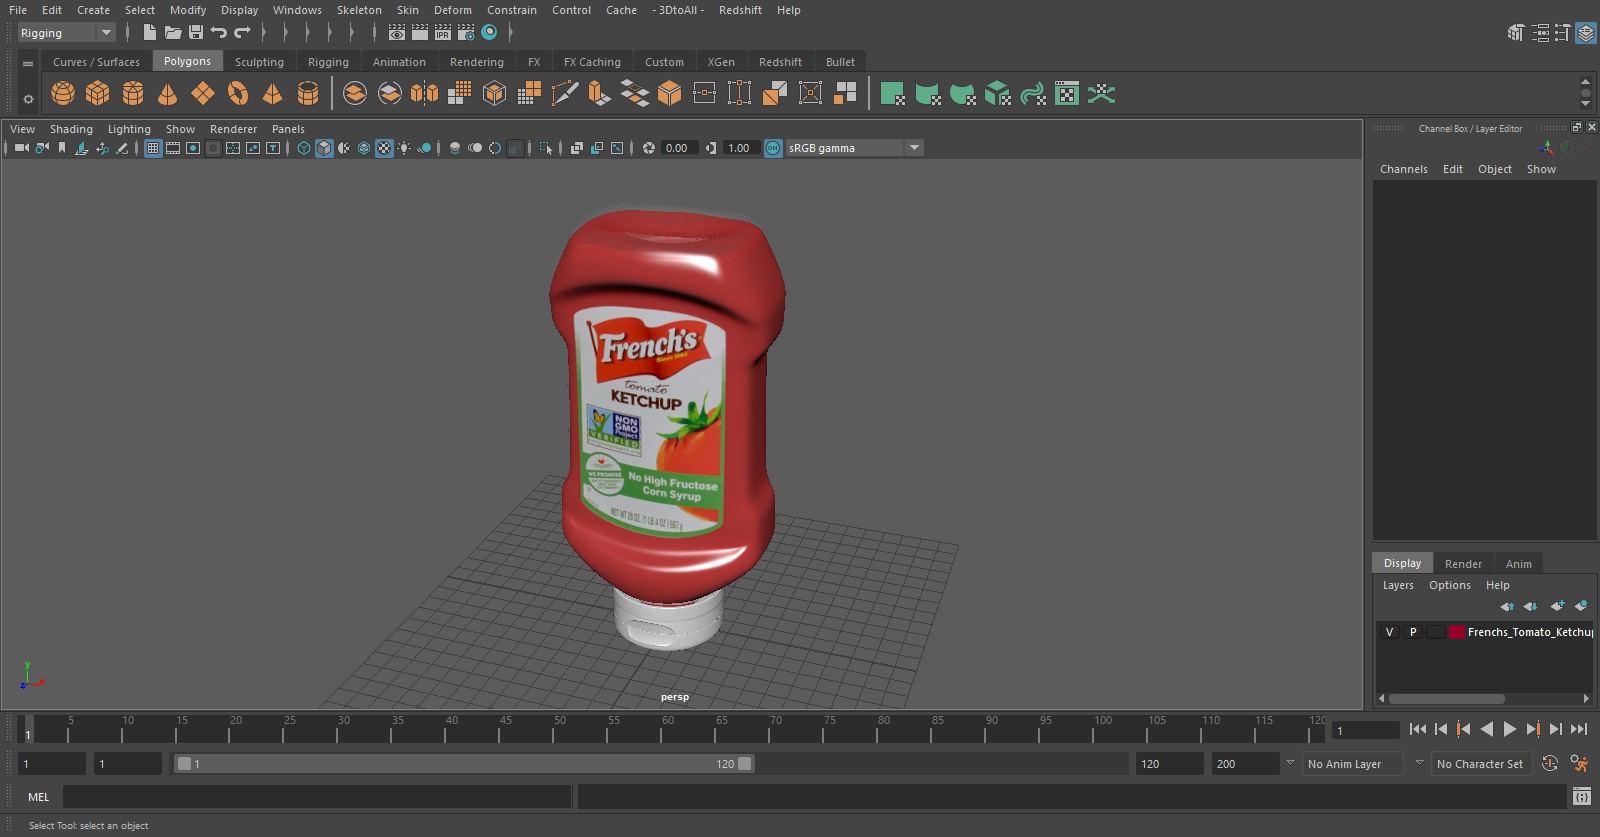Create a polygon cylinder from the shelf
1600x837 pixels.
(x=133, y=94)
